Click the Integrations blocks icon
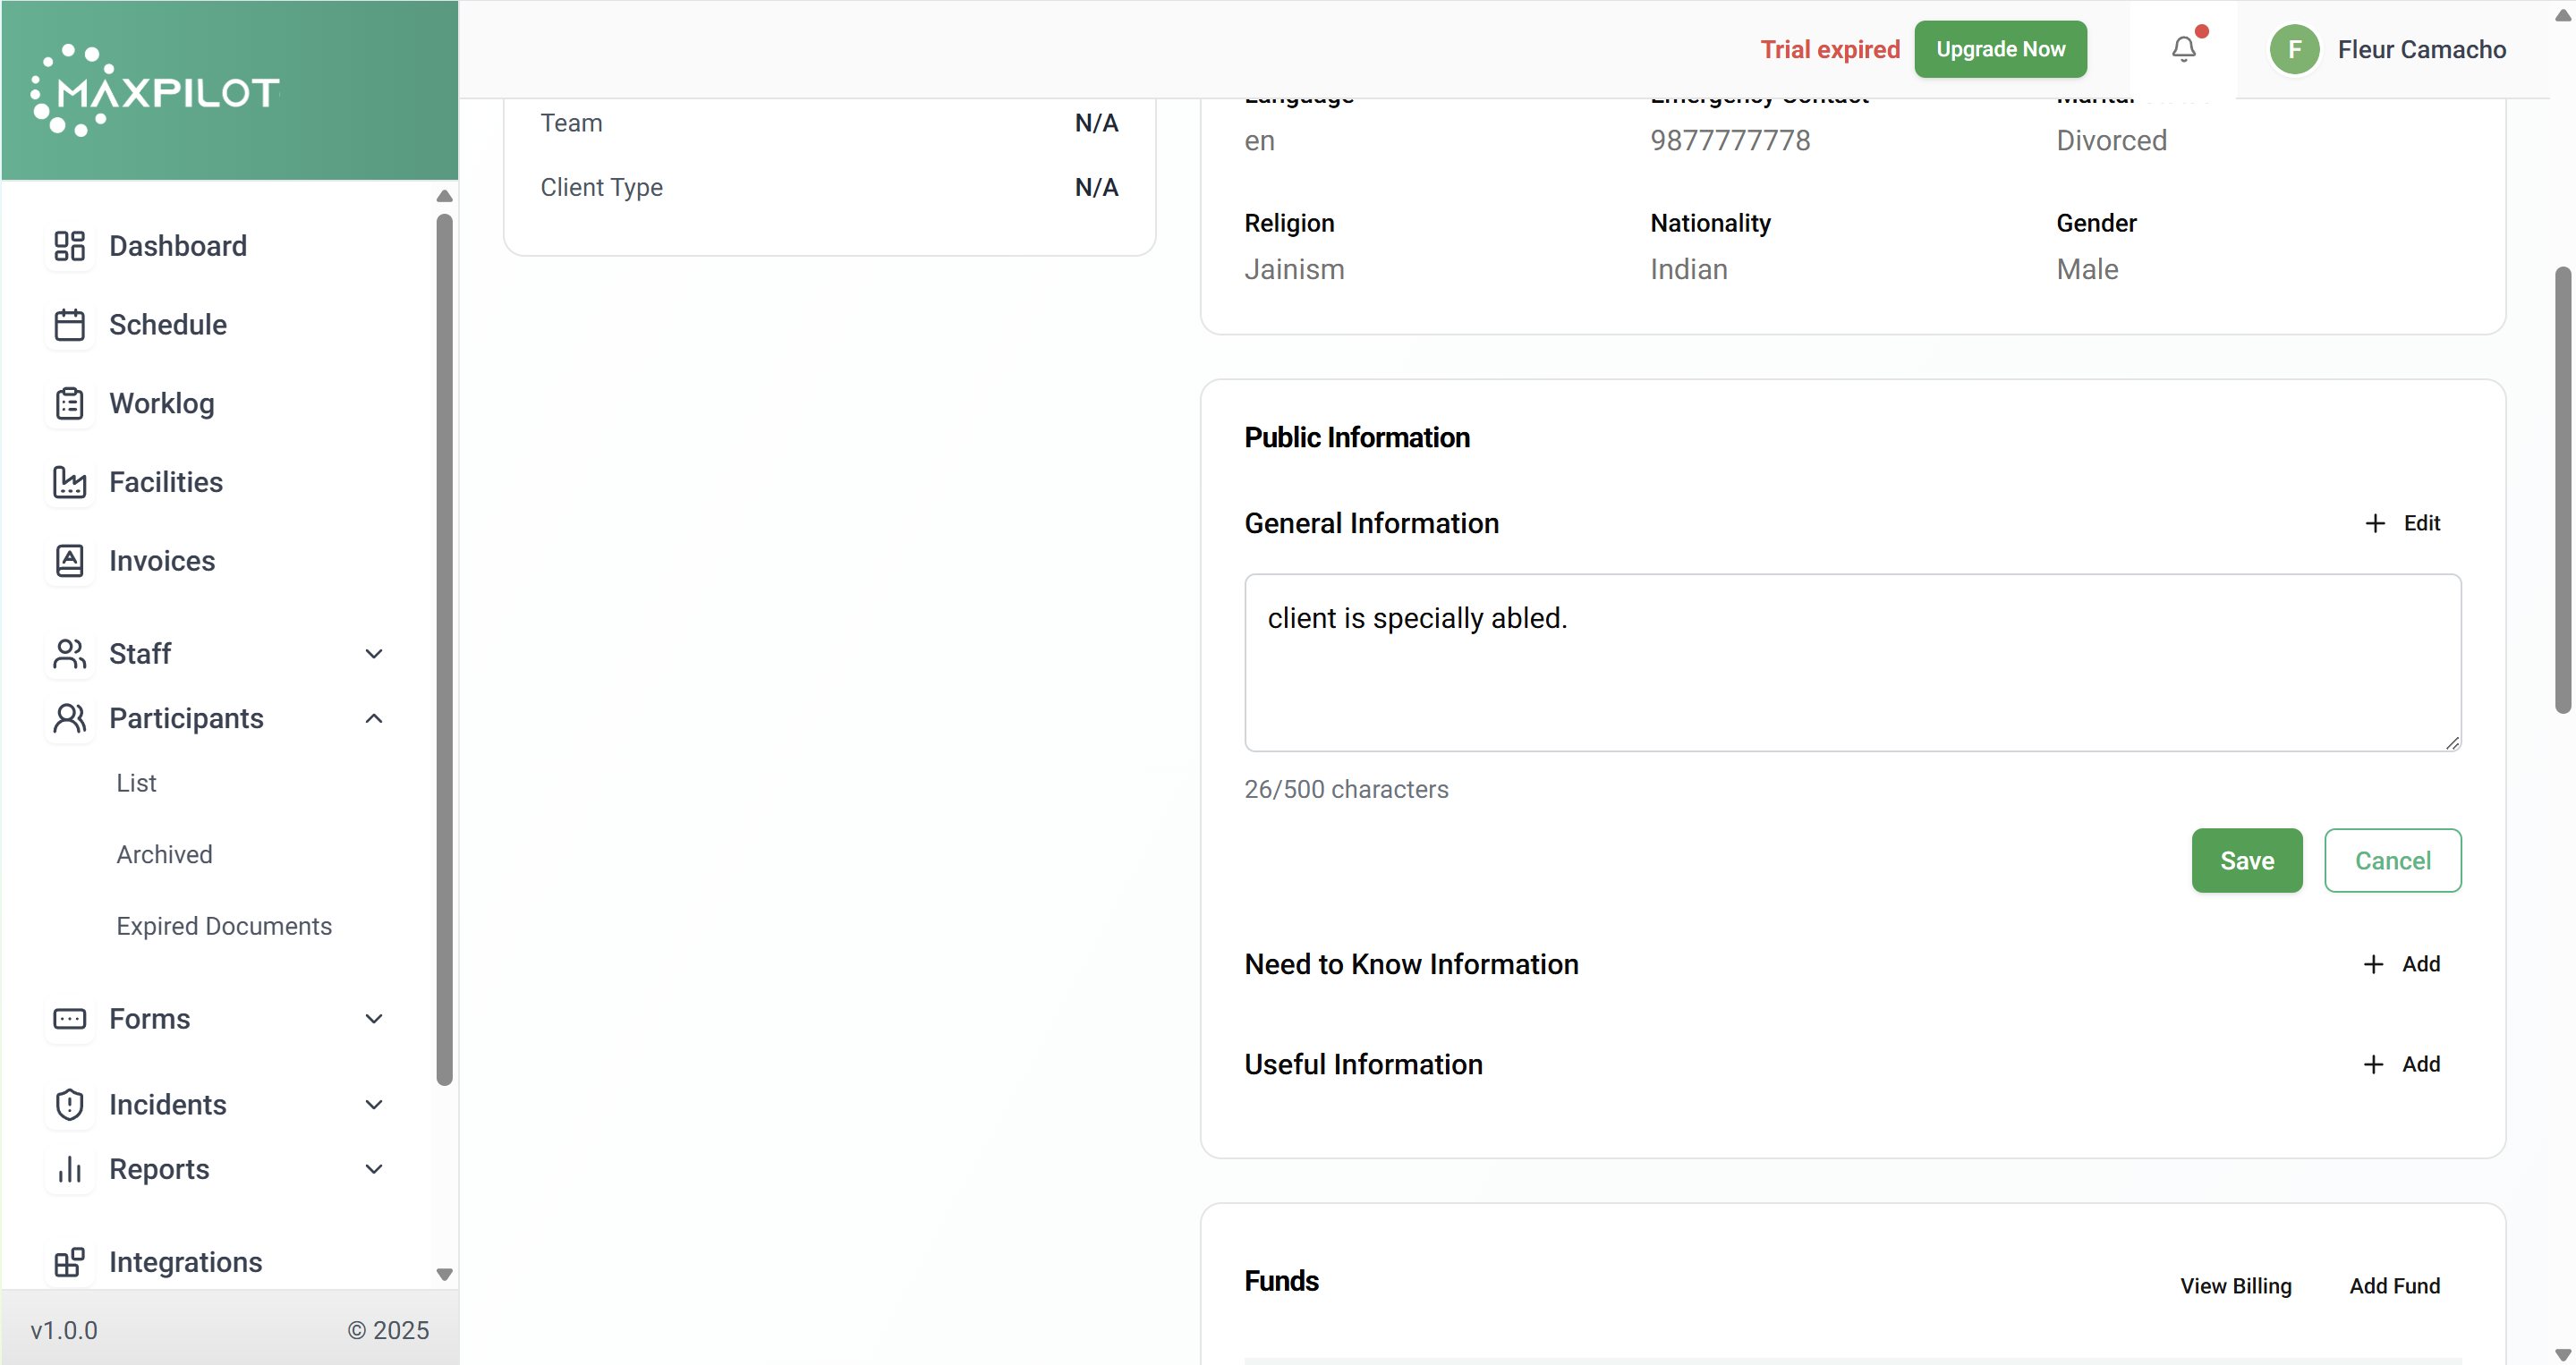 point(69,1262)
